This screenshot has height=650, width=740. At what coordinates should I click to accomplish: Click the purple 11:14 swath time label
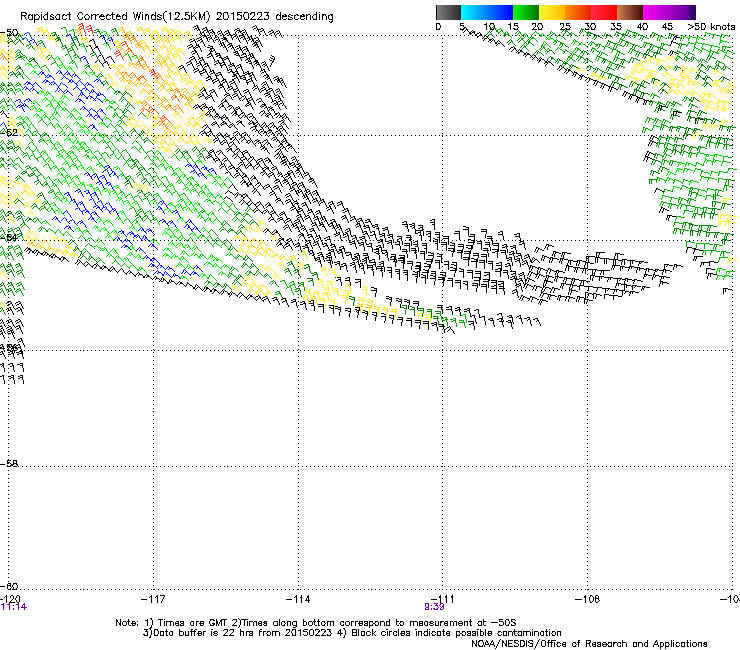click(14, 607)
